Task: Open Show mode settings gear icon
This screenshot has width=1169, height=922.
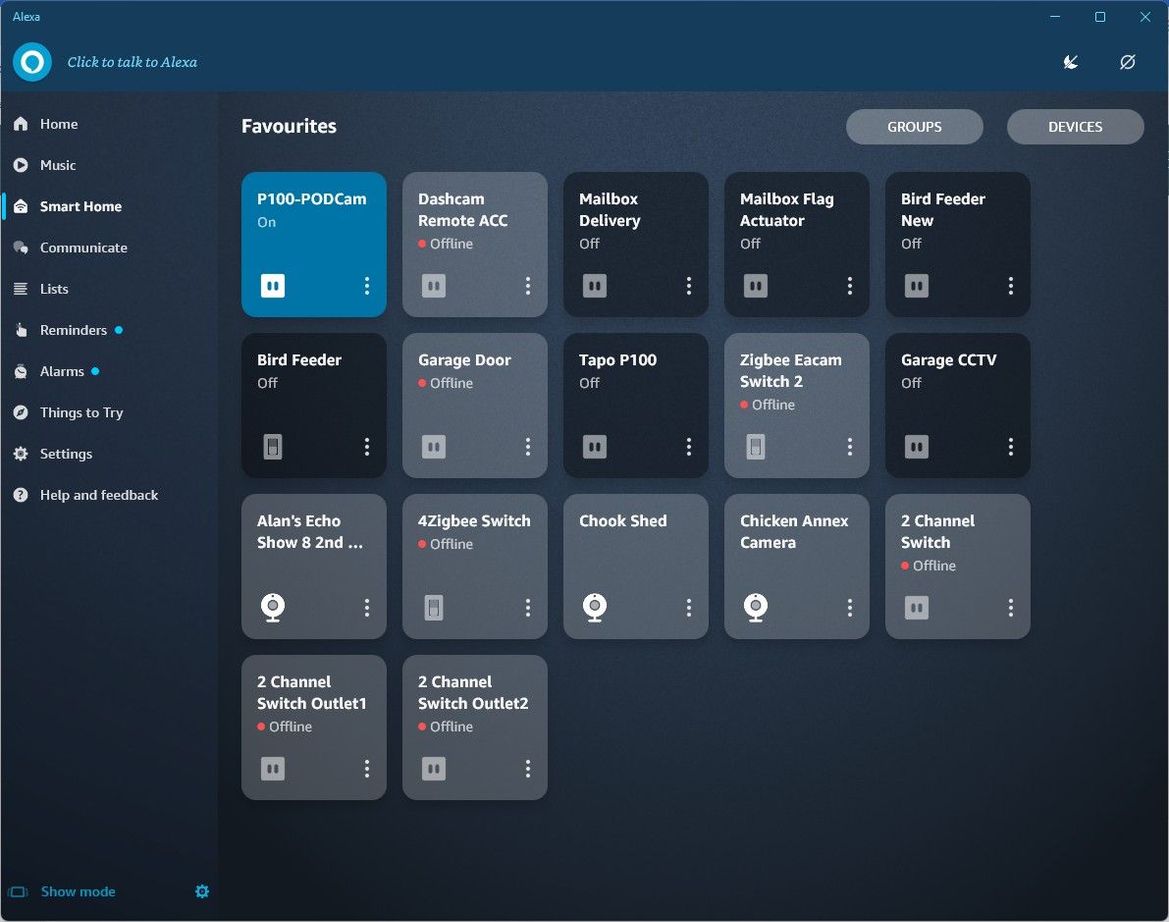Action: [x=202, y=891]
